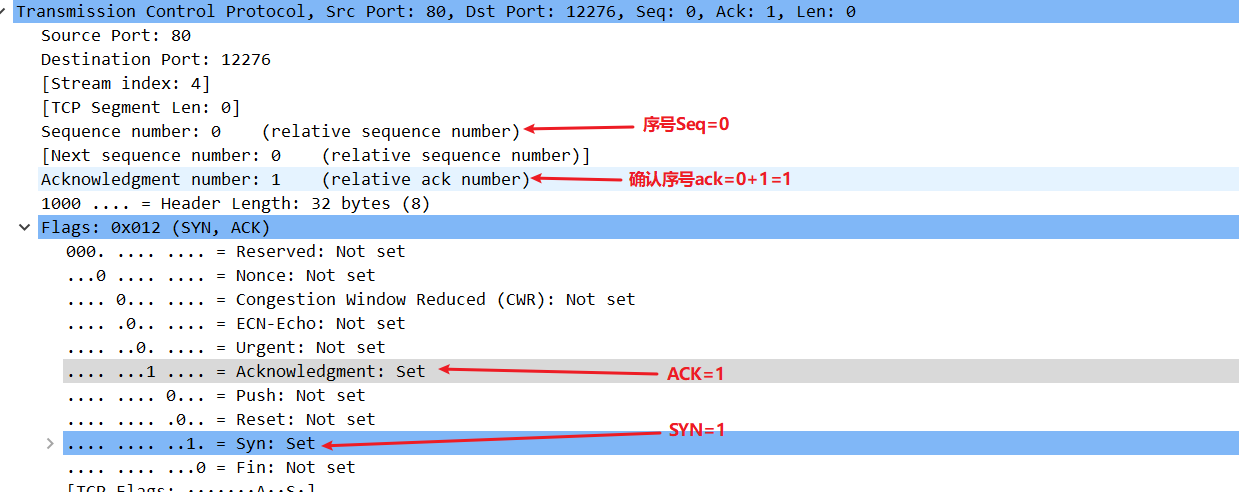This screenshot has width=1239, height=492.
Task: Select the Reset: Not set flag
Action: (221, 420)
